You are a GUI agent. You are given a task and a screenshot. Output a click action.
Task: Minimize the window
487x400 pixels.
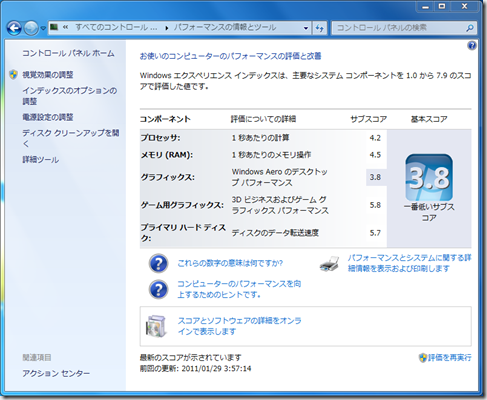click(x=426, y=6)
